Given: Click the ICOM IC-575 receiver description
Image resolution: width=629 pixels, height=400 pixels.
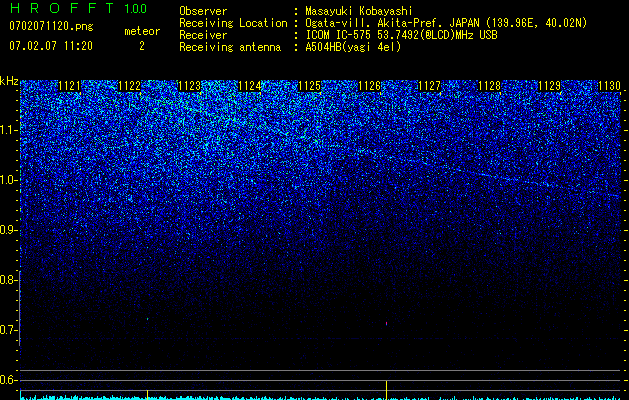Looking at the screenshot, I should click(x=401, y=35).
